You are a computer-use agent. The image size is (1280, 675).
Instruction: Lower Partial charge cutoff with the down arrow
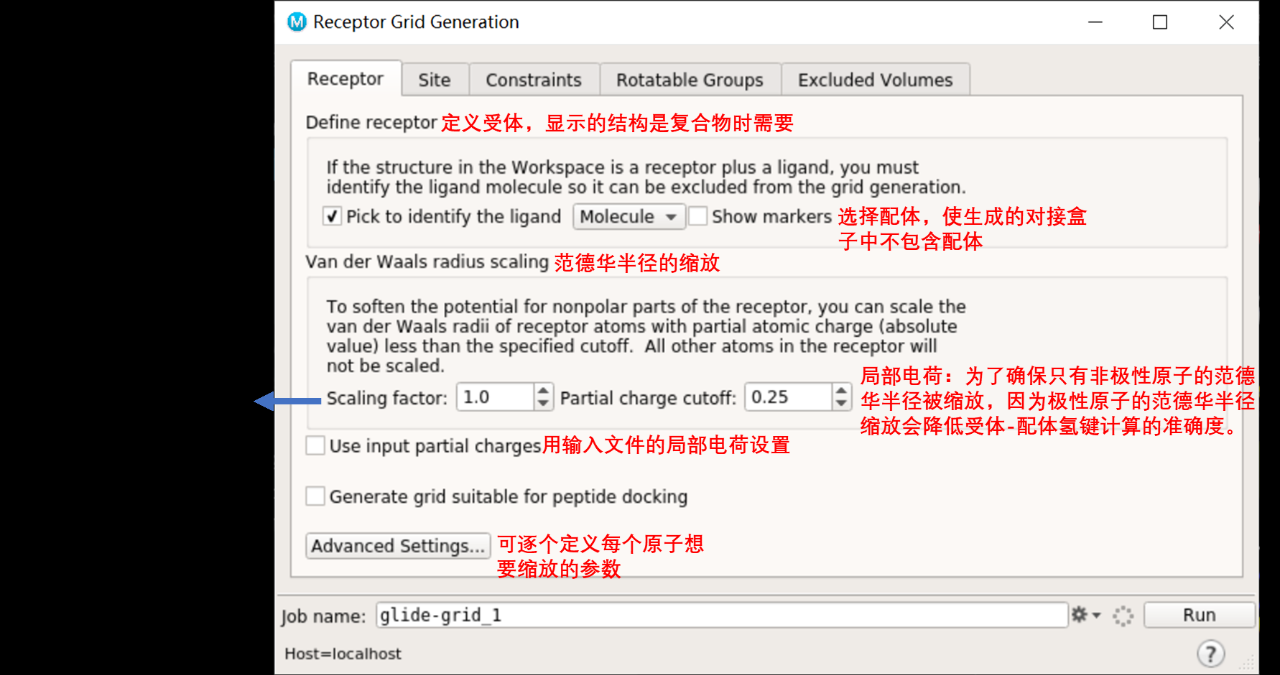tap(842, 404)
